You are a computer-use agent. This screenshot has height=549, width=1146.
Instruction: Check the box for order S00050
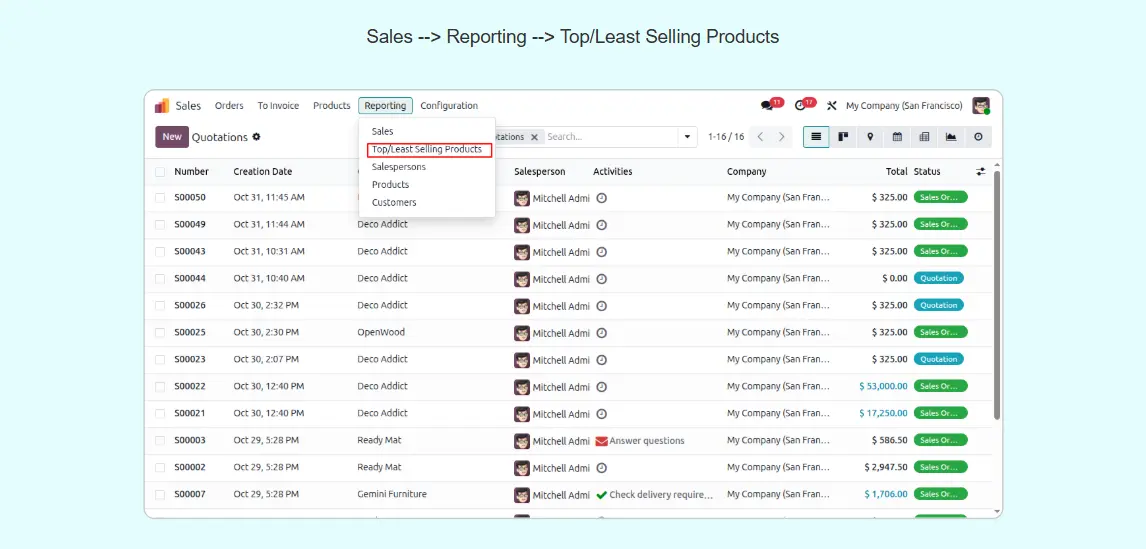click(x=160, y=198)
